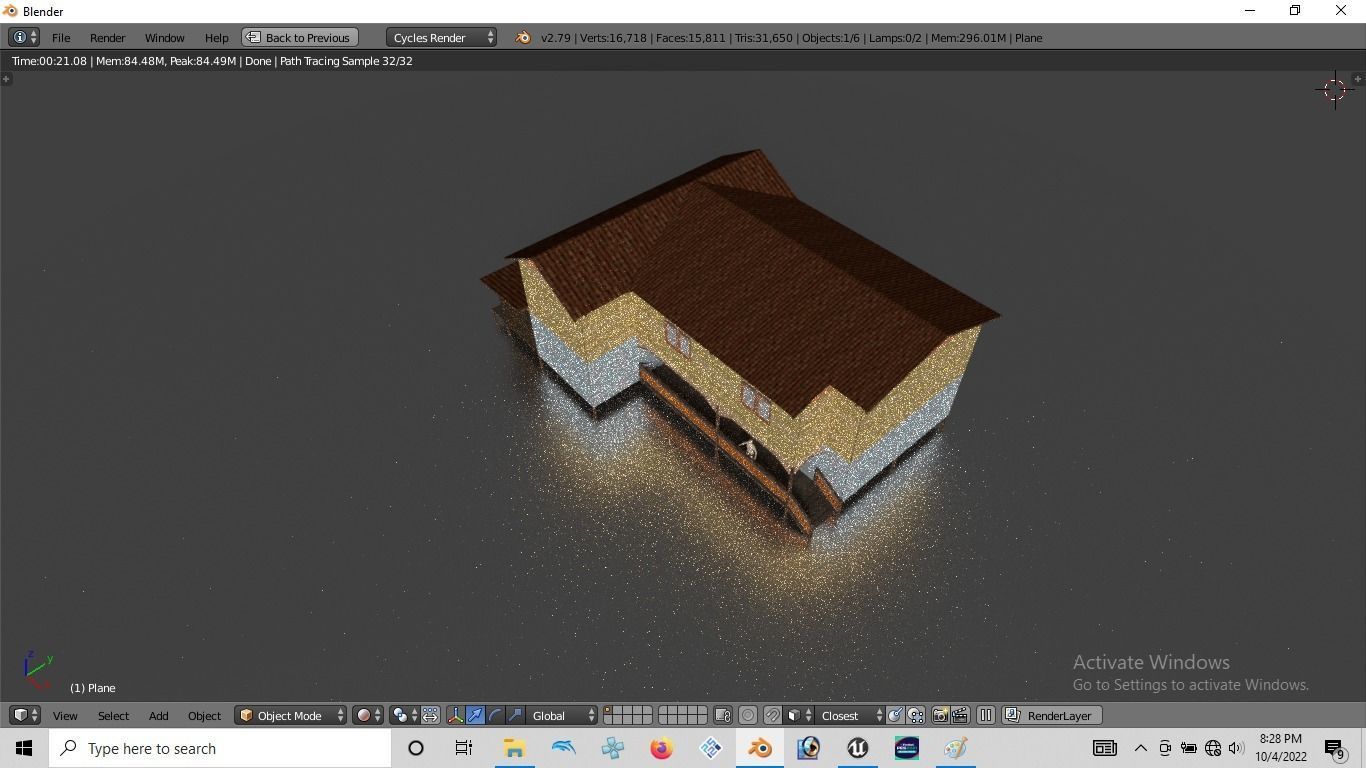Open the Help menu
The image size is (1366, 768).
[216, 37]
